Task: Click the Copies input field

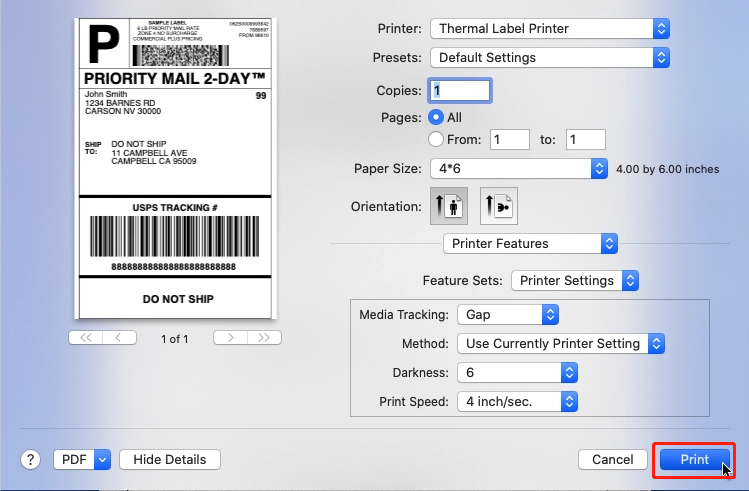Action: coord(460,90)
